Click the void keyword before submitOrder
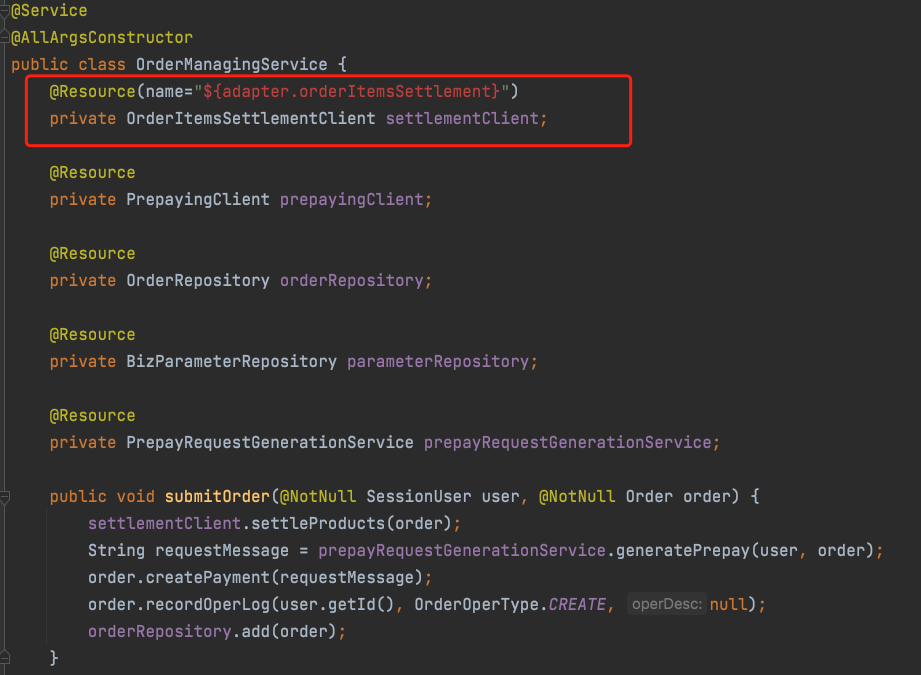 click(136, 497)
